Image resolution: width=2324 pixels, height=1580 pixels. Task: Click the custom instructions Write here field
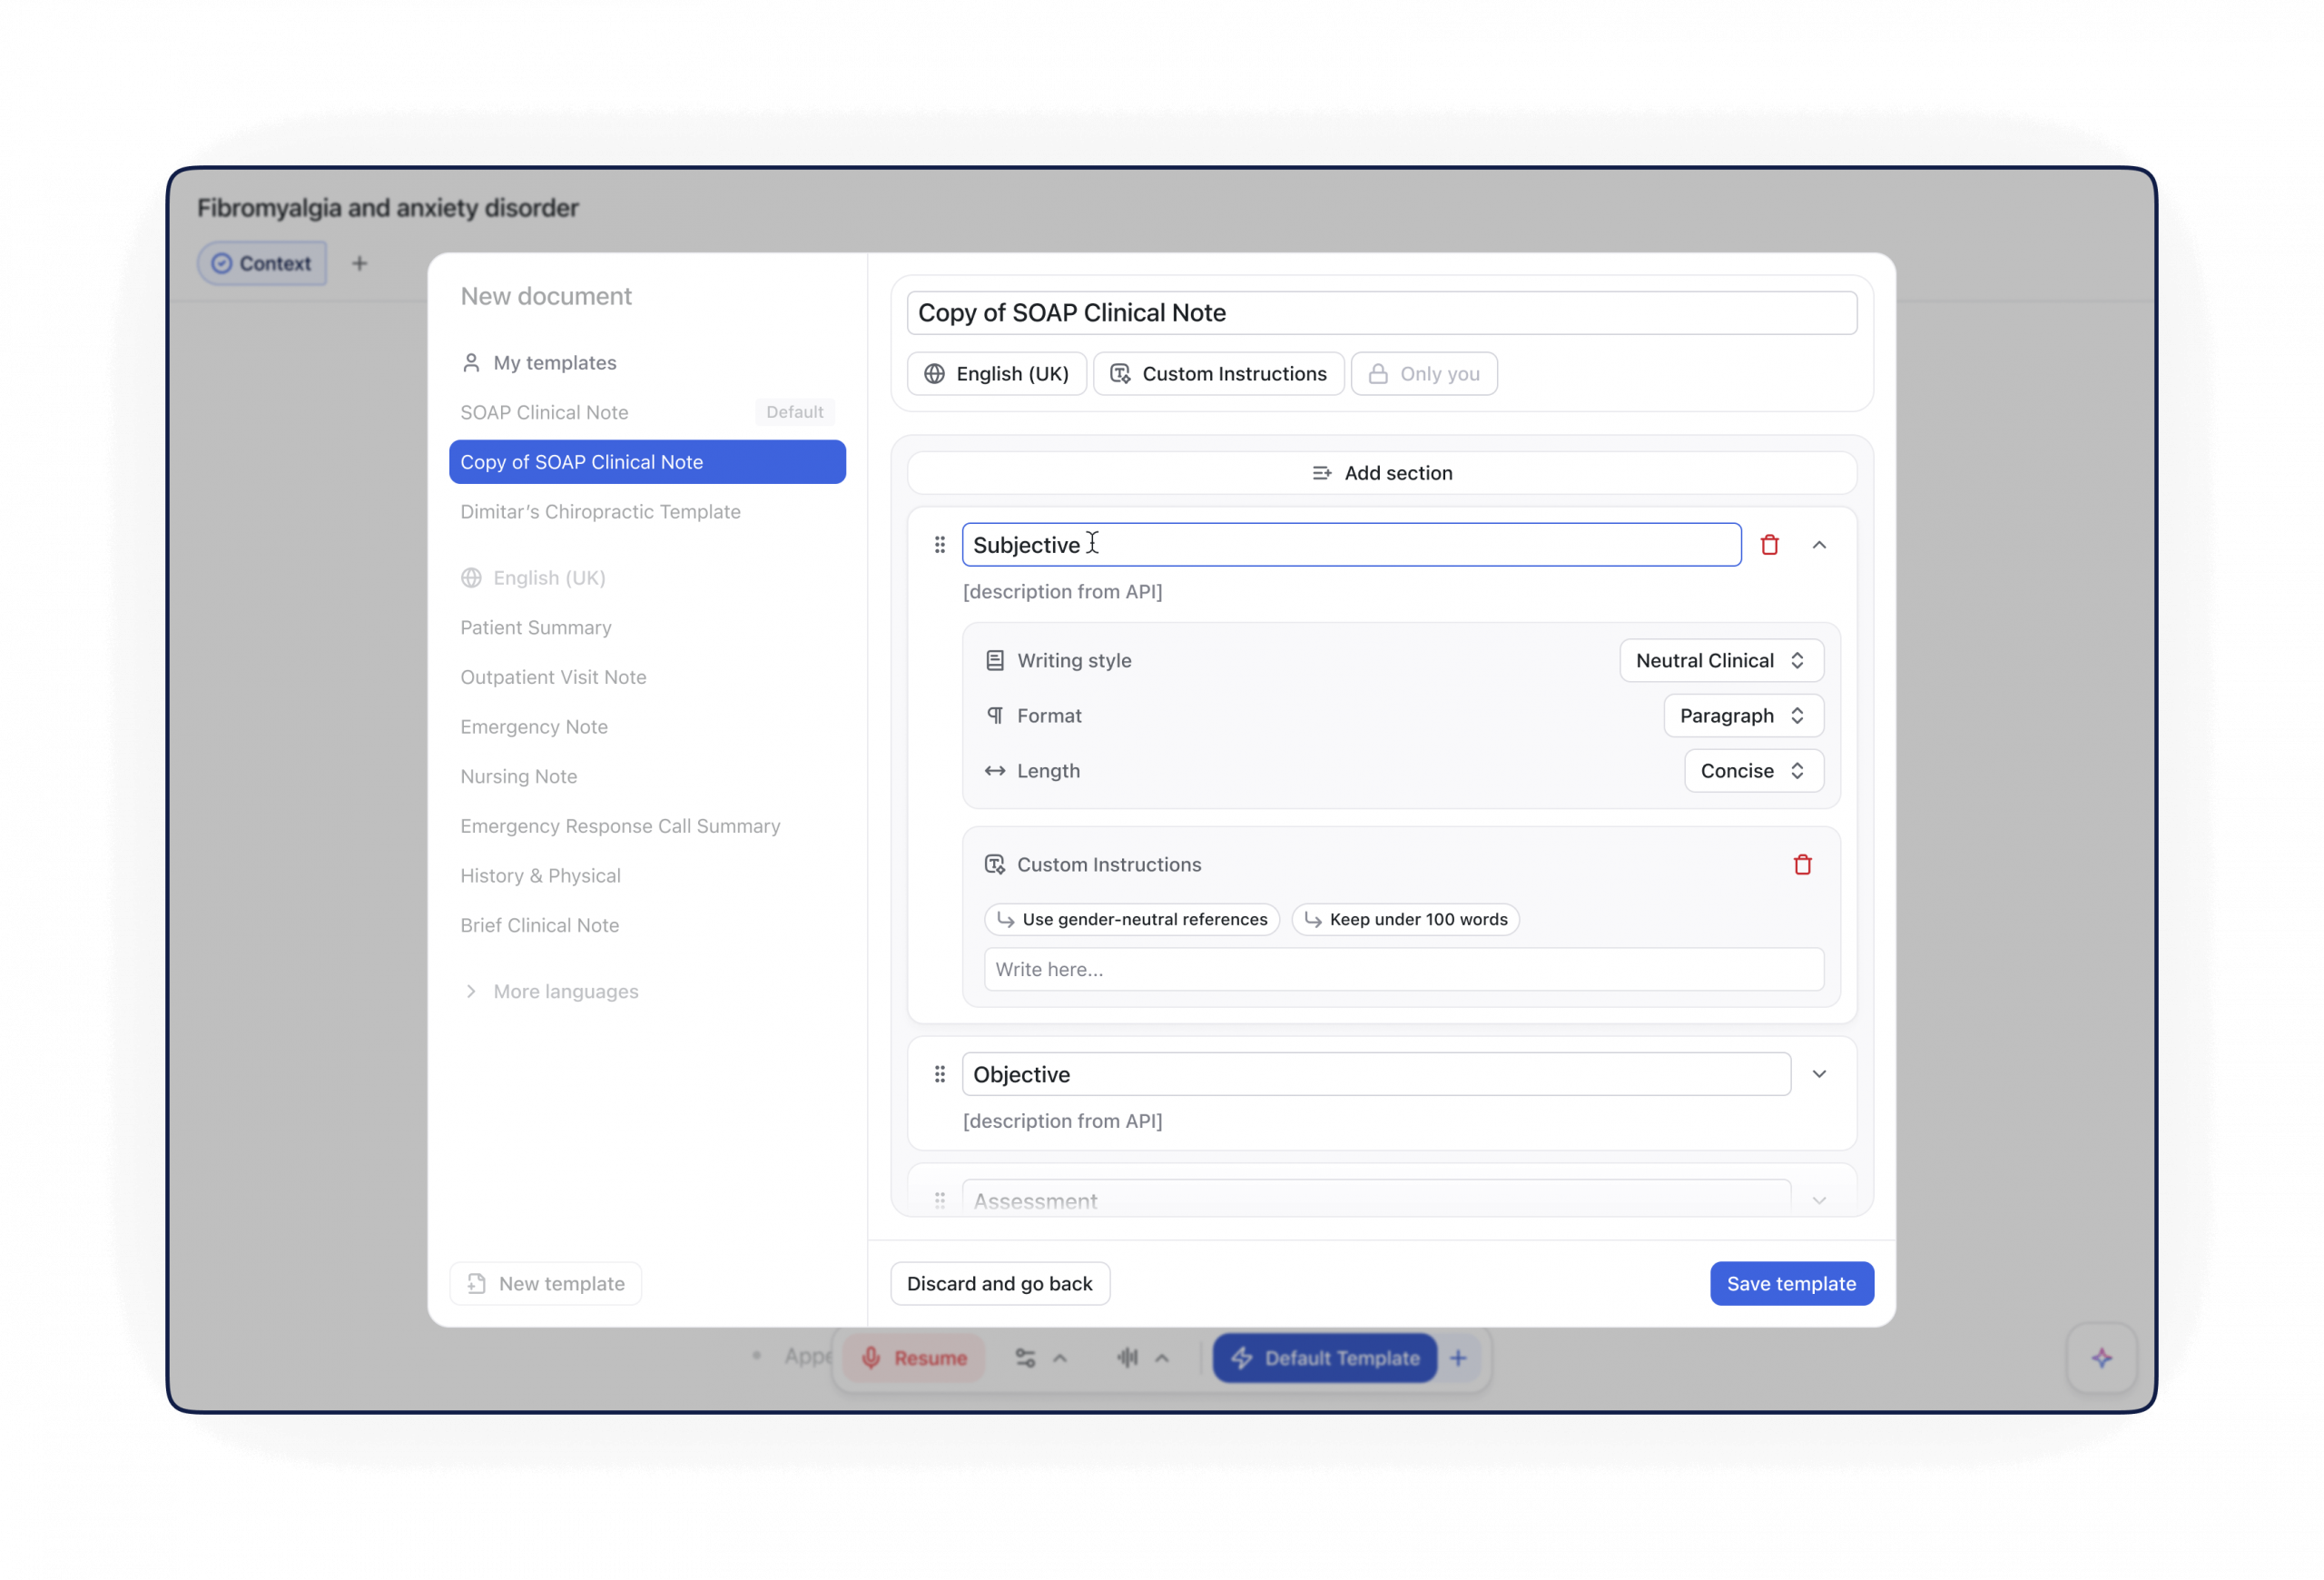click(x=1403, y=969)
